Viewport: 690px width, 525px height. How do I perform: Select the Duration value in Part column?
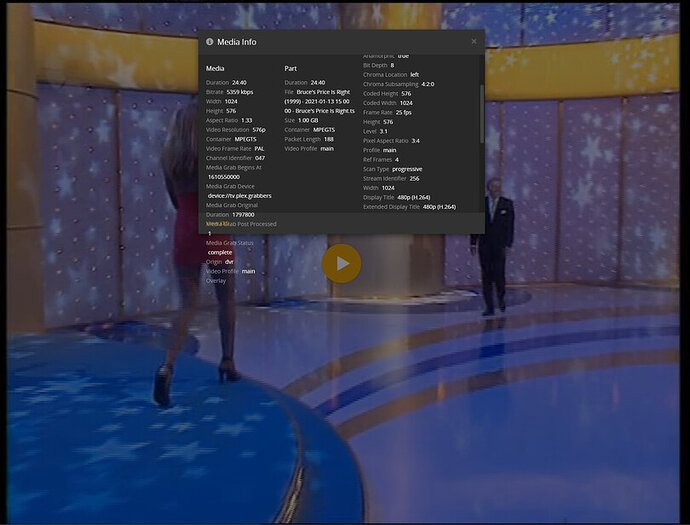(x=318, y=83)
